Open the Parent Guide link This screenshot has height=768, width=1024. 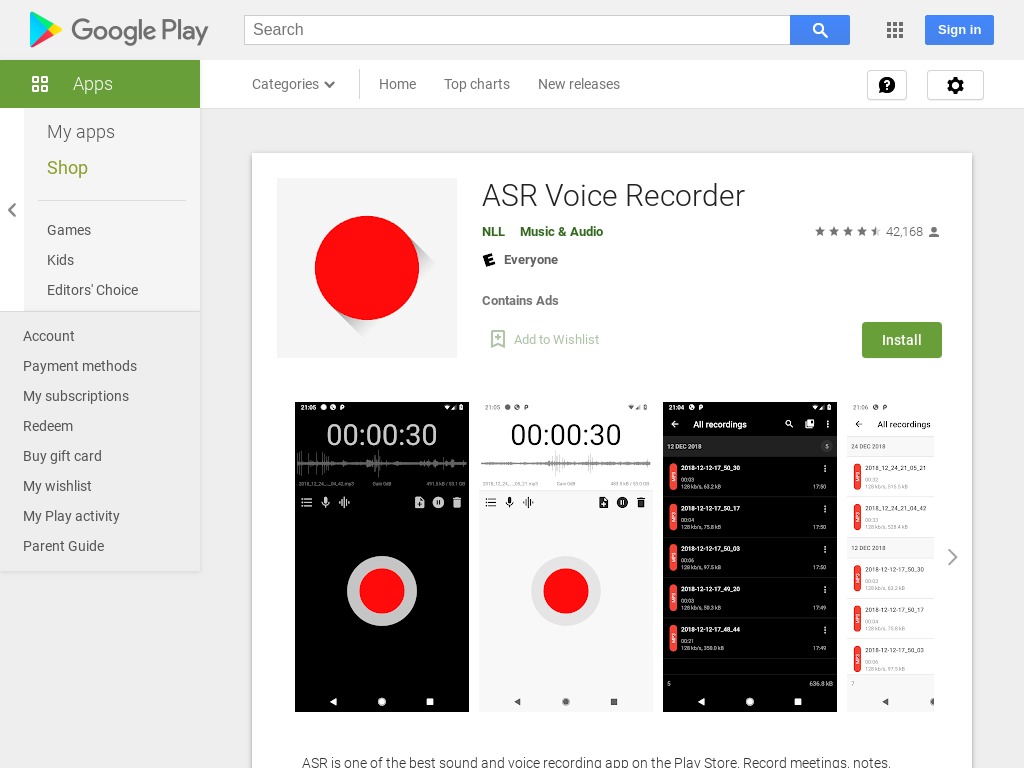pos(63,546)
